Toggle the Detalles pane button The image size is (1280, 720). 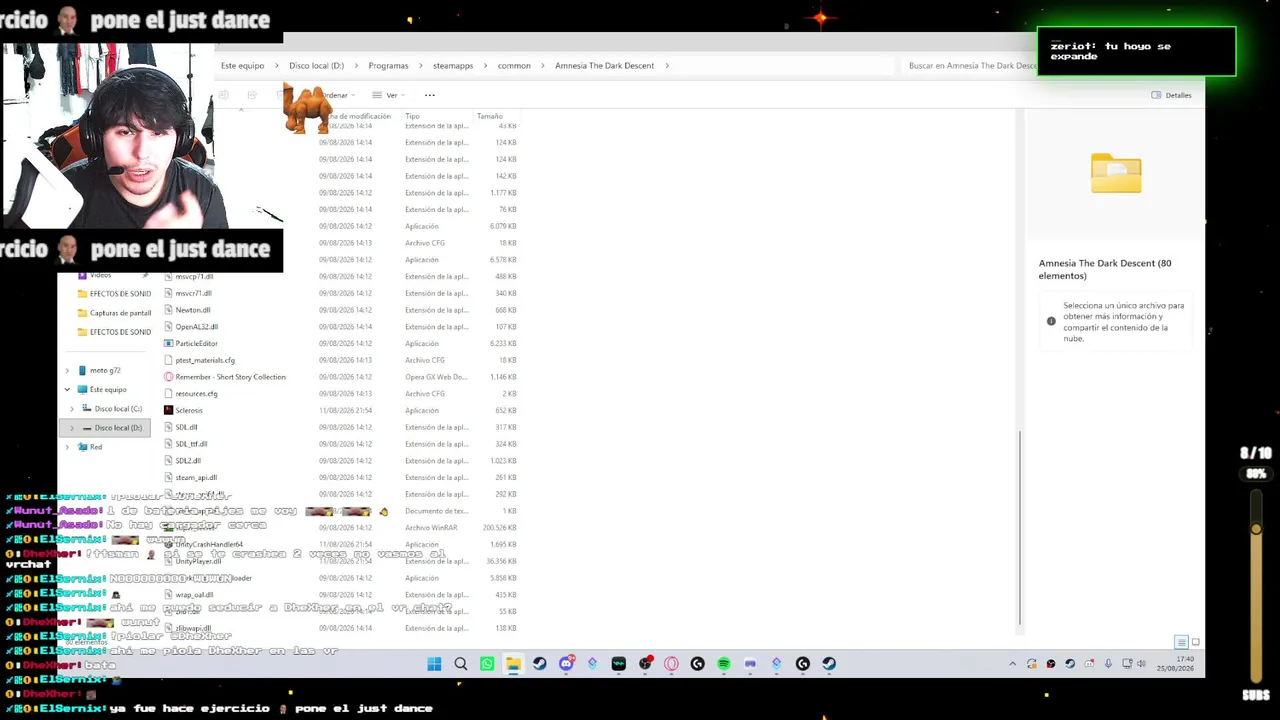point(1171,95)
